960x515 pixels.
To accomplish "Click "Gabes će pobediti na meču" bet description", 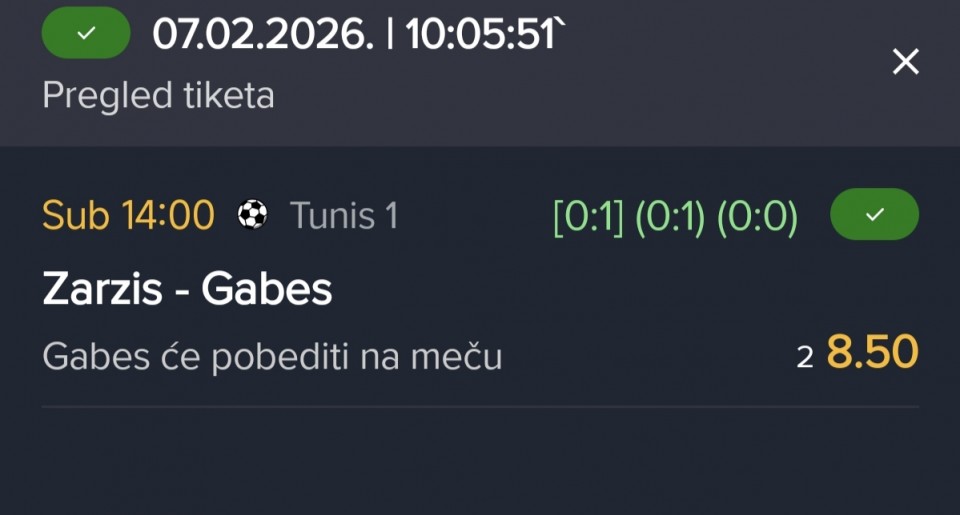I will pos(272,356).
